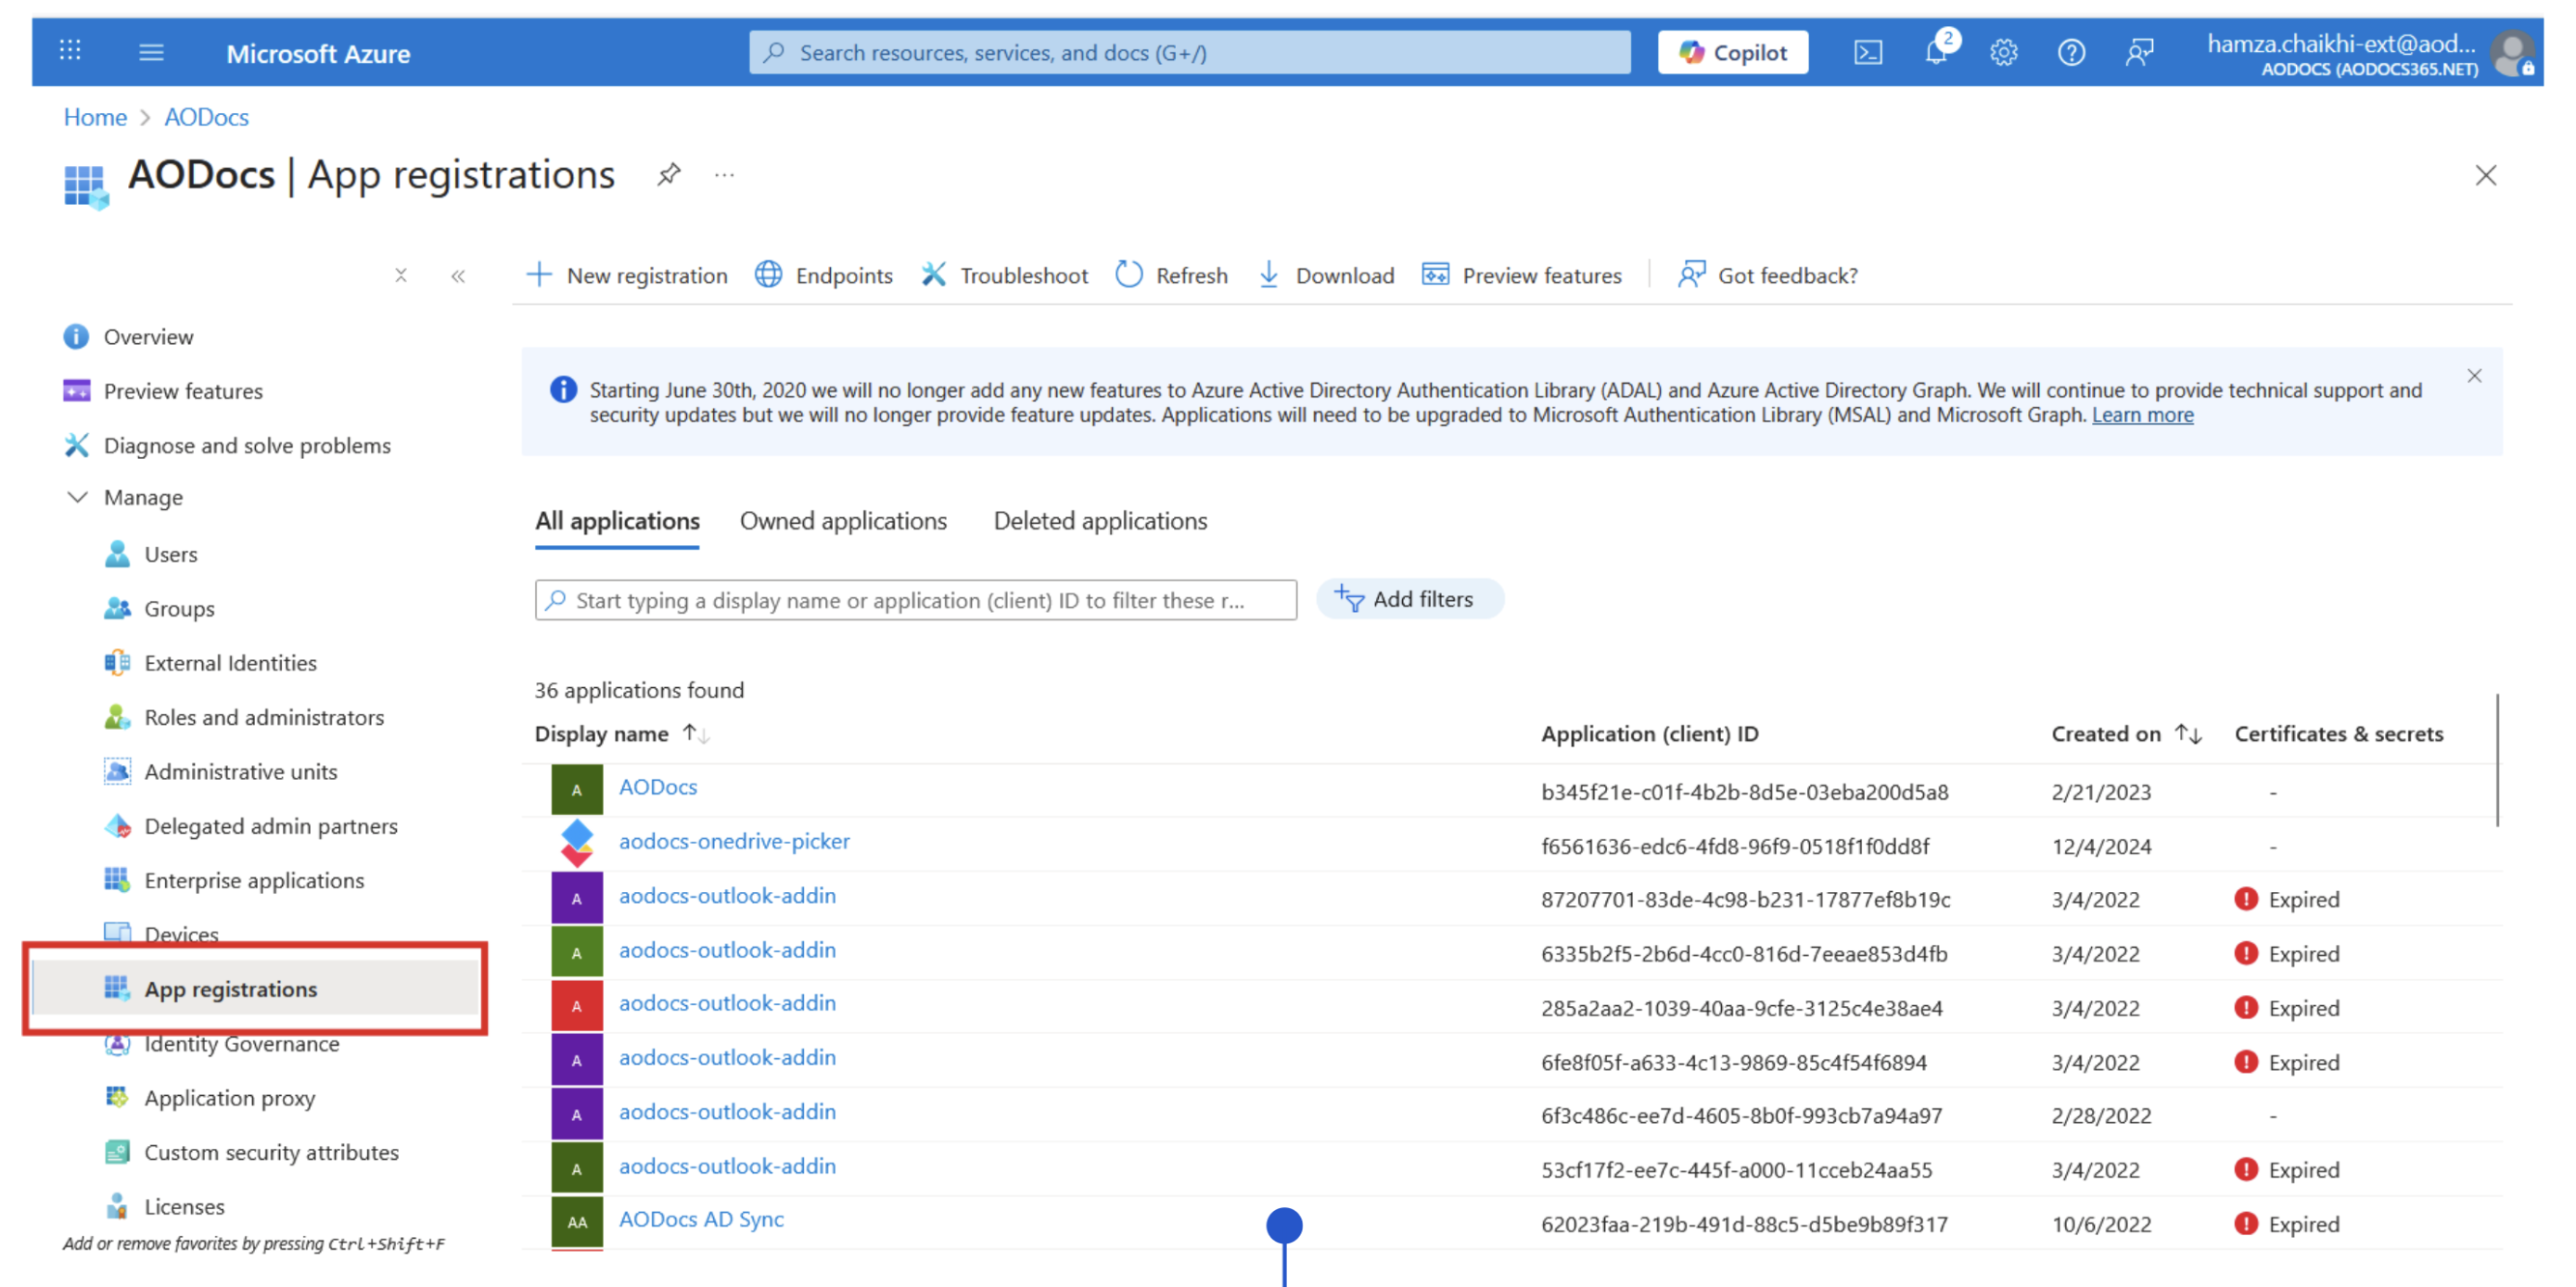Sort by Created on column
This screenshot has height=1287, width=2576.
2126,734
